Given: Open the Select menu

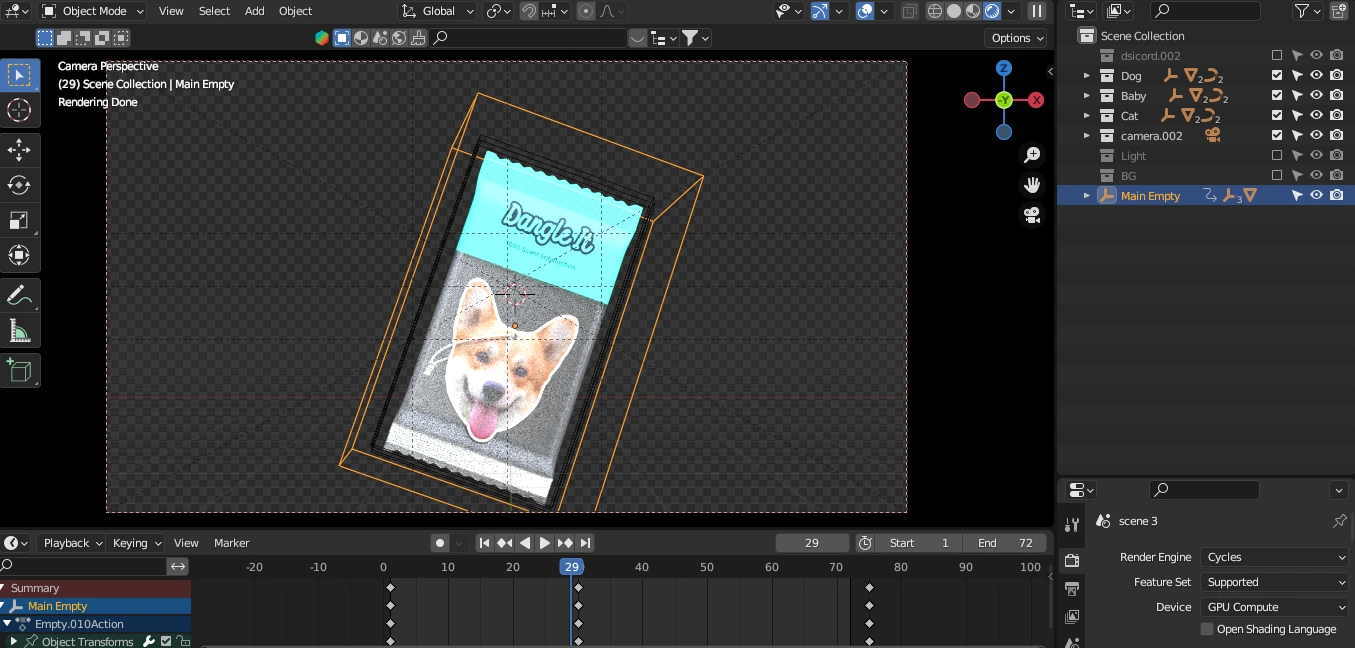Looking at the screenshot, I should click(214, 11).
